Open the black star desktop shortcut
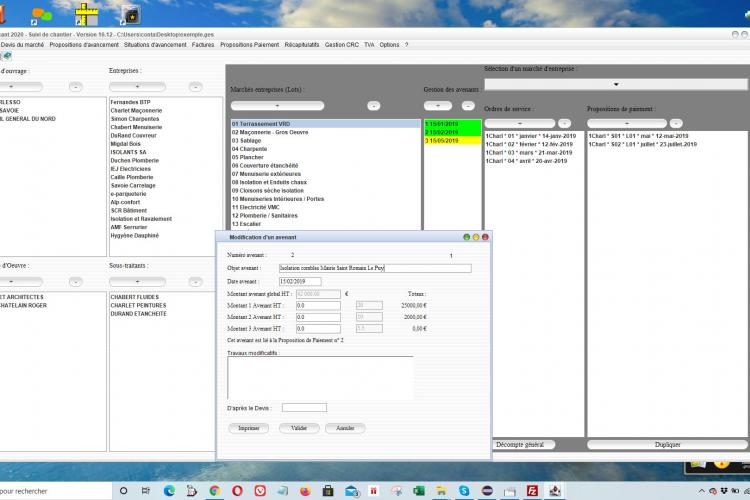This screenshot has height=500, width=750. 130,15
